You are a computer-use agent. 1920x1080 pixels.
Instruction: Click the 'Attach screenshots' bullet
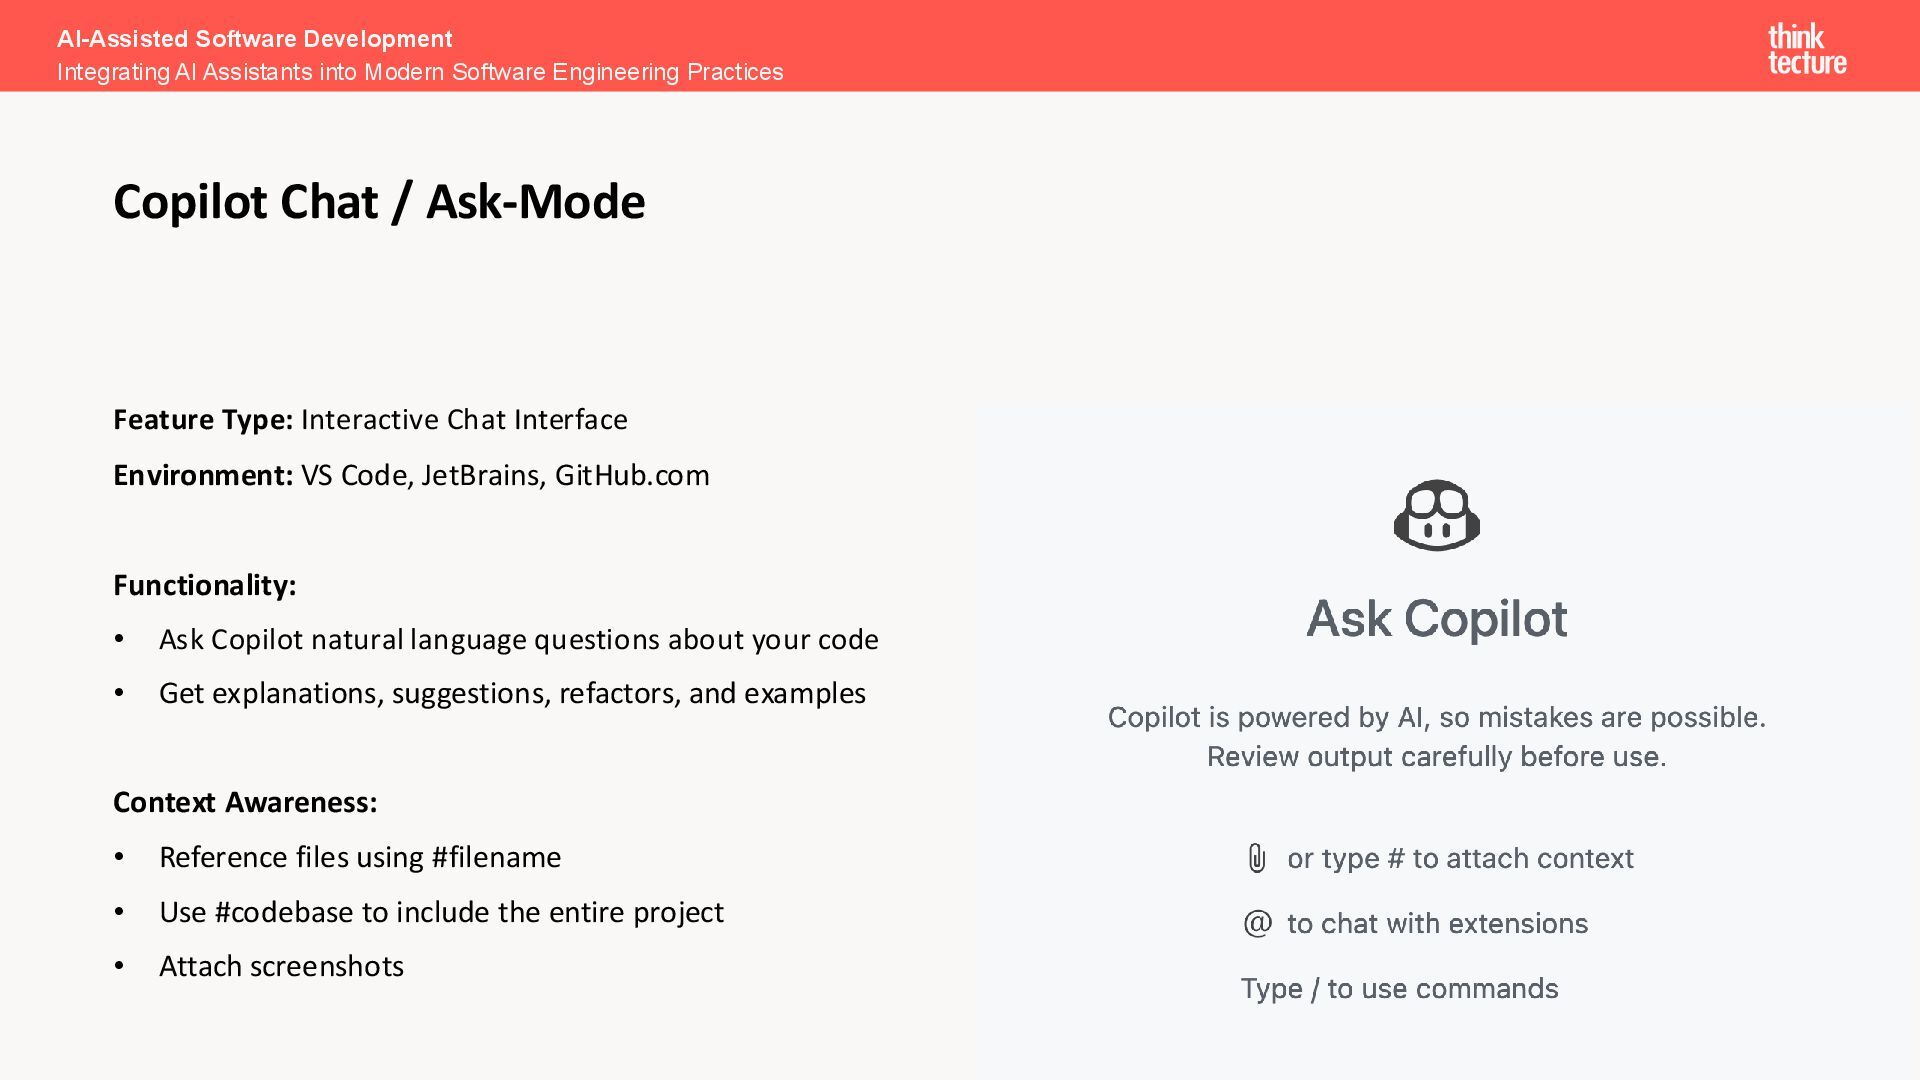[x=281, y=966]
